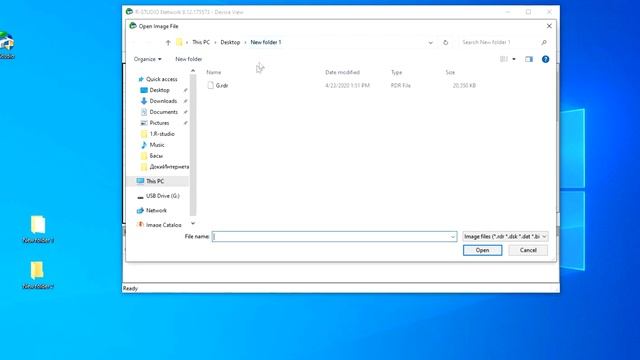Open the 1.R-studio folder in navigation pane
This screenshot has width=640, height=360.
pyautogui.click(x=162, y=134)
